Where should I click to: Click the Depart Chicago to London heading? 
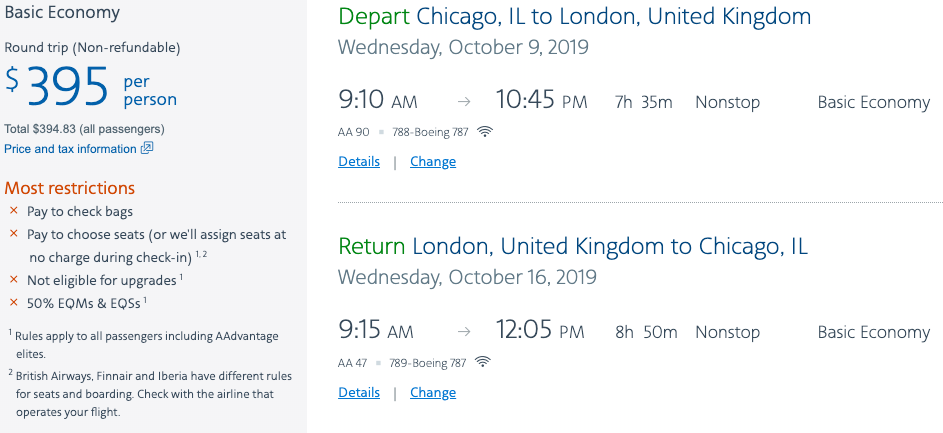[575, 17]
